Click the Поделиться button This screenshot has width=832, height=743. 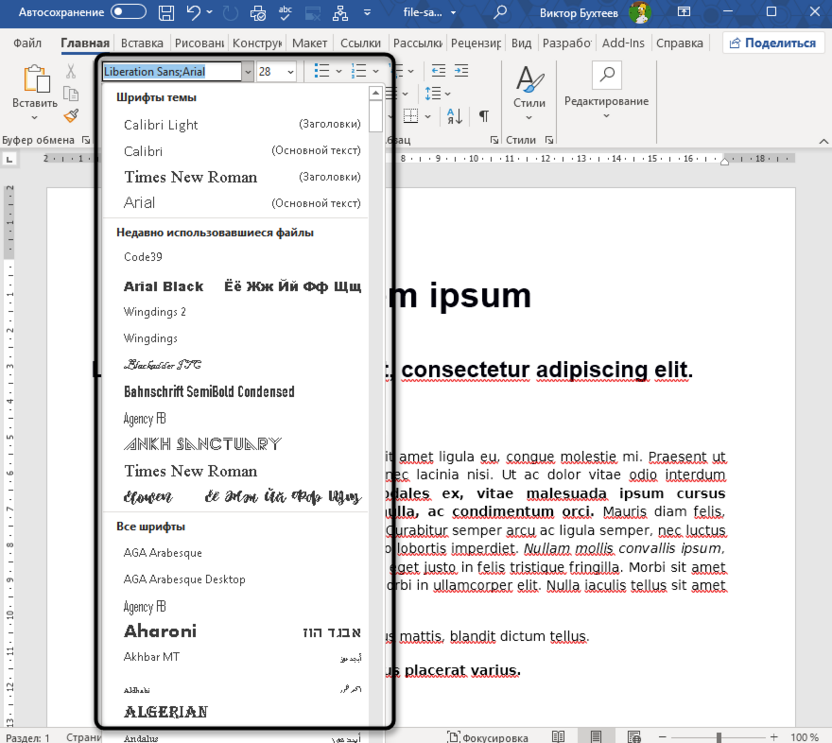[773, 43]
